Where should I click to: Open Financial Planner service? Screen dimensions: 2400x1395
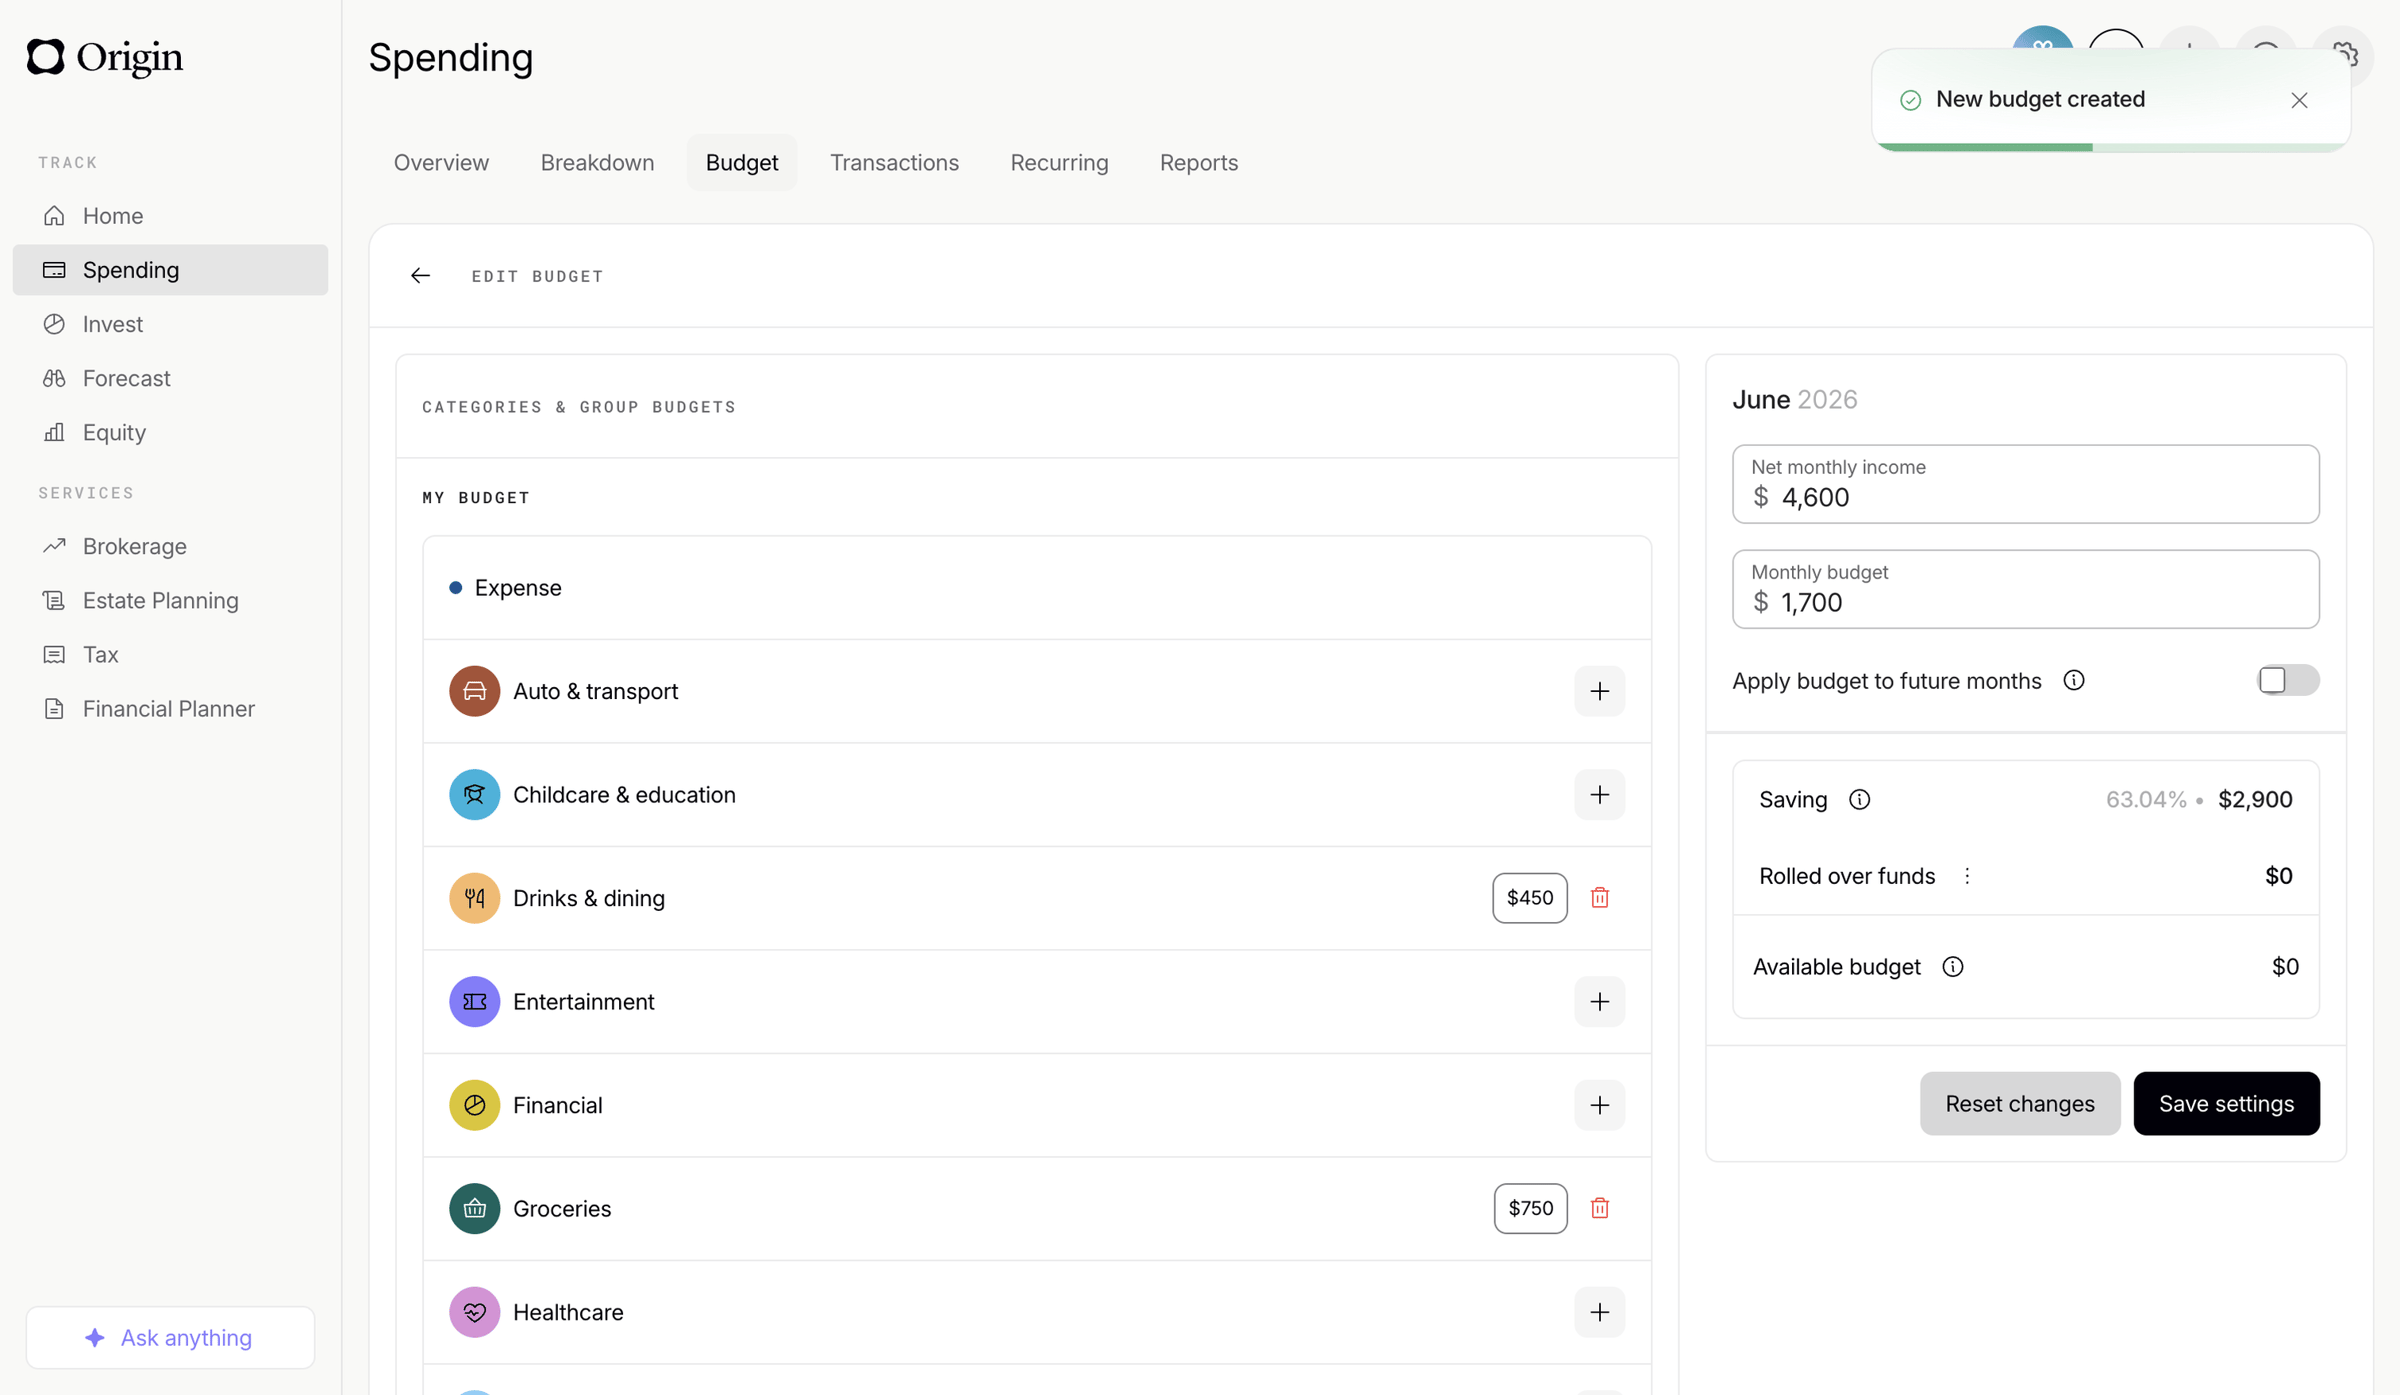170,708
